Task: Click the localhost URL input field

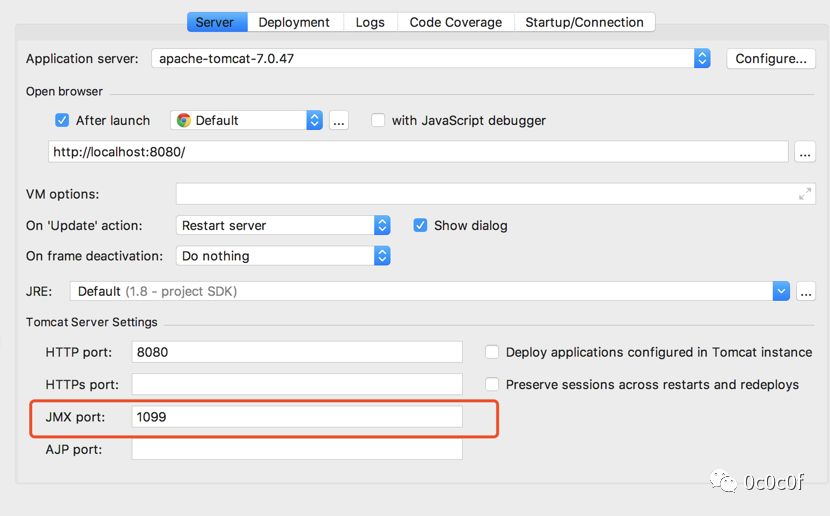Action: tap(418, 152)
